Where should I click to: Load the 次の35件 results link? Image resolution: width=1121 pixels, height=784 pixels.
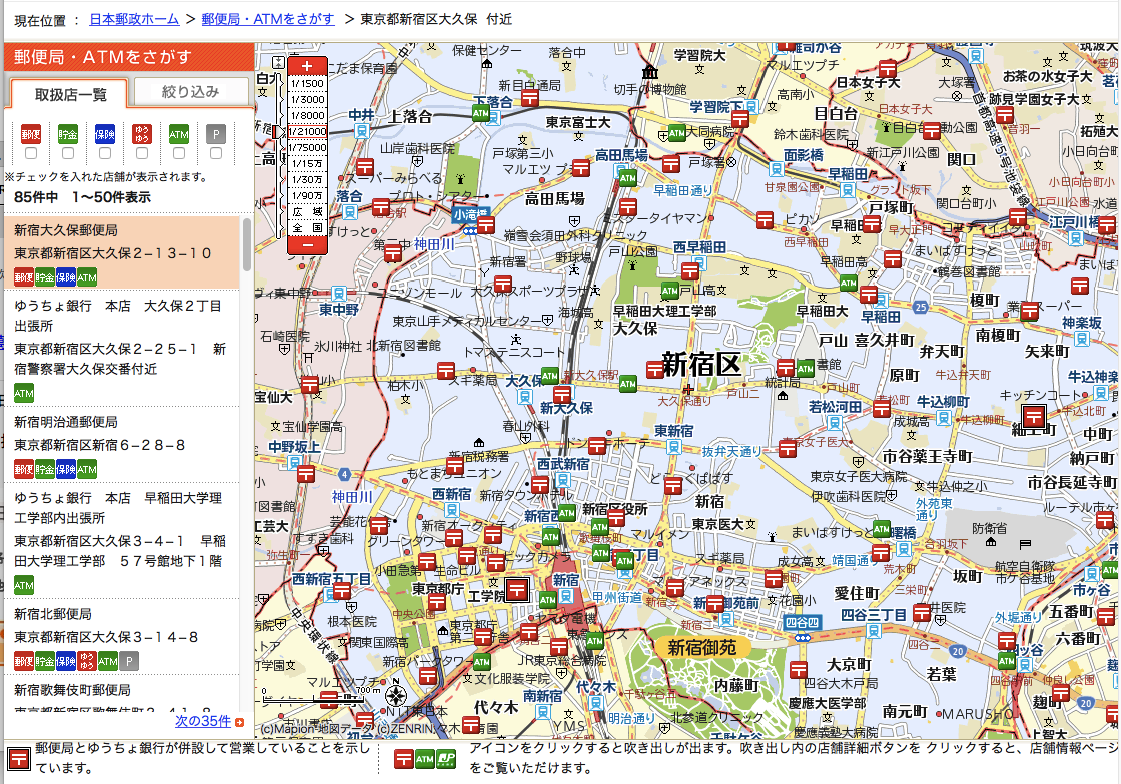click(x=203, y=720)
